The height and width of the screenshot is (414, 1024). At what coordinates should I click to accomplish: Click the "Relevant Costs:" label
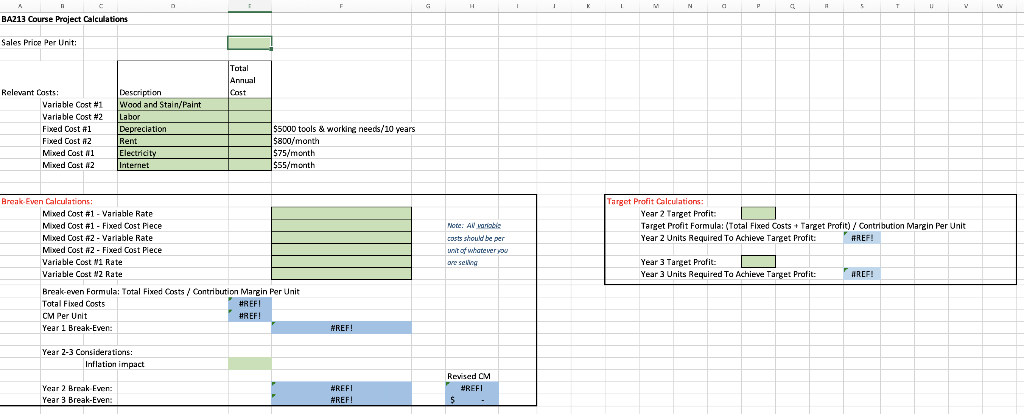click(x=30, y=92)
